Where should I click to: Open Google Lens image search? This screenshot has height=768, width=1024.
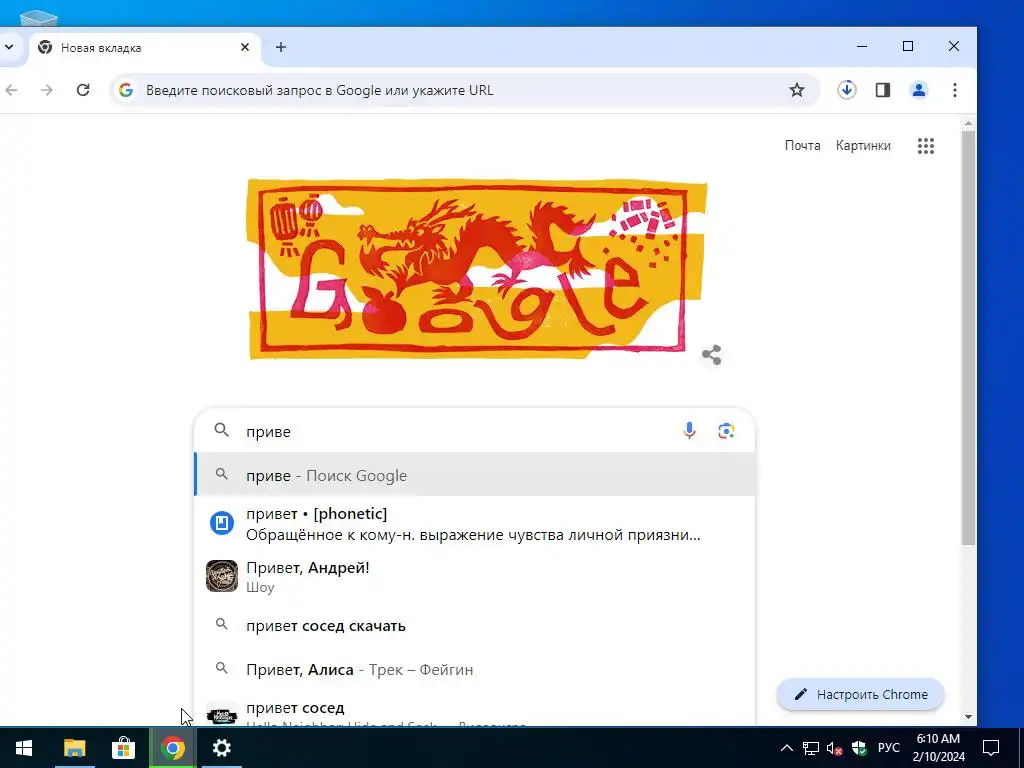coord(726,431)
